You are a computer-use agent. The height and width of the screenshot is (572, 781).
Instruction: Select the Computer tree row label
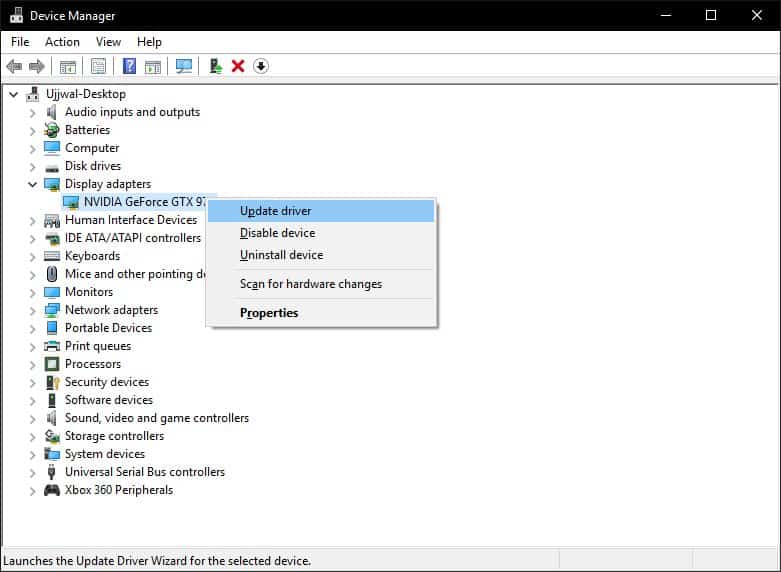pyautogui.click(x=92, y=148)
